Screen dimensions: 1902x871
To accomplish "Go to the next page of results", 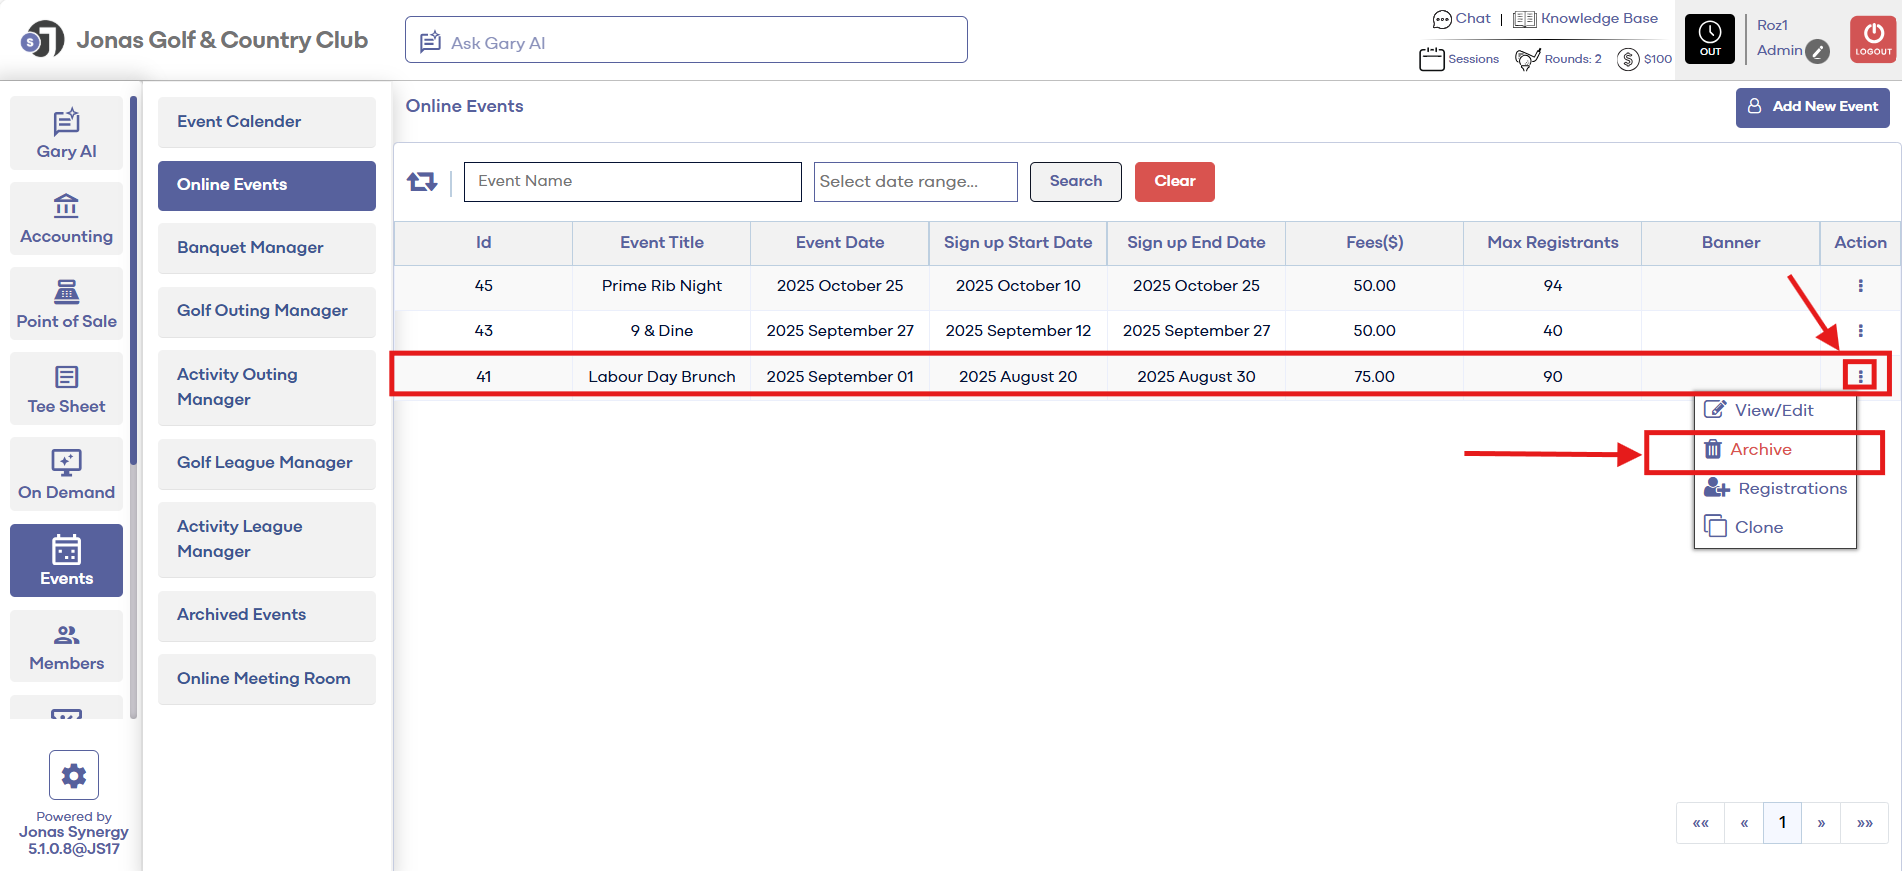I will point(1821,823).
